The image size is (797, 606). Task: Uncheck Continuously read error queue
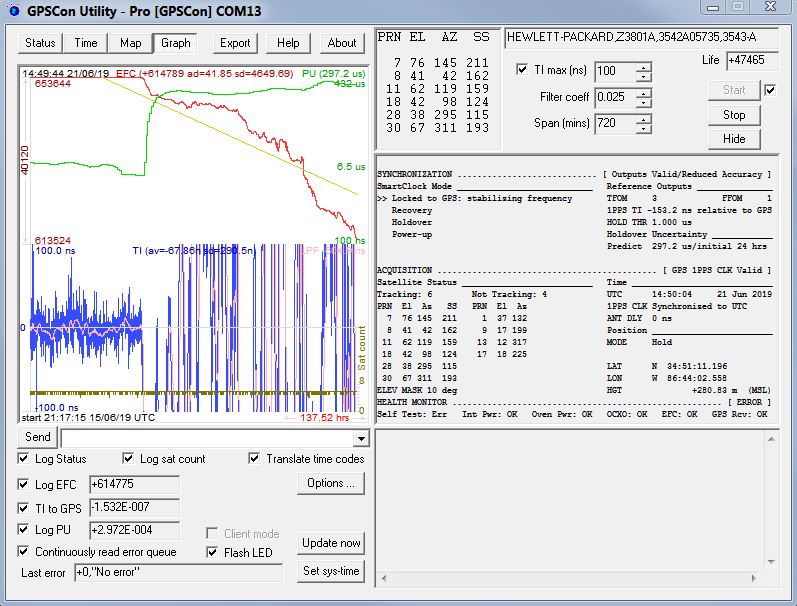(24, 552)
